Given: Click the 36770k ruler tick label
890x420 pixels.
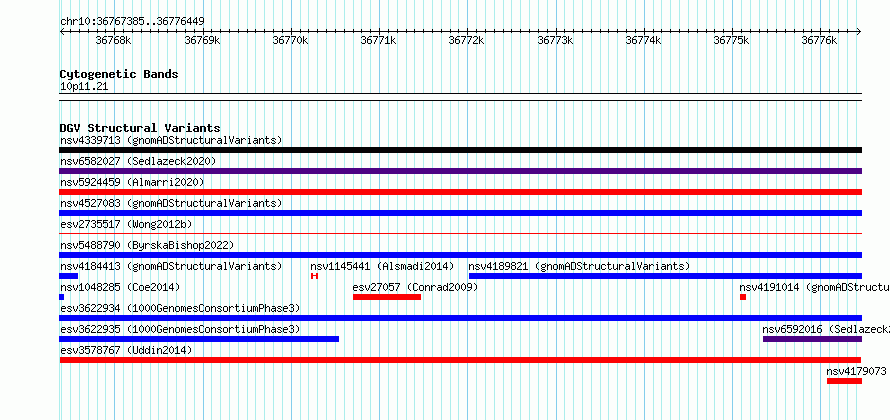Looking at the screenshot, I should tap(290, 40).
